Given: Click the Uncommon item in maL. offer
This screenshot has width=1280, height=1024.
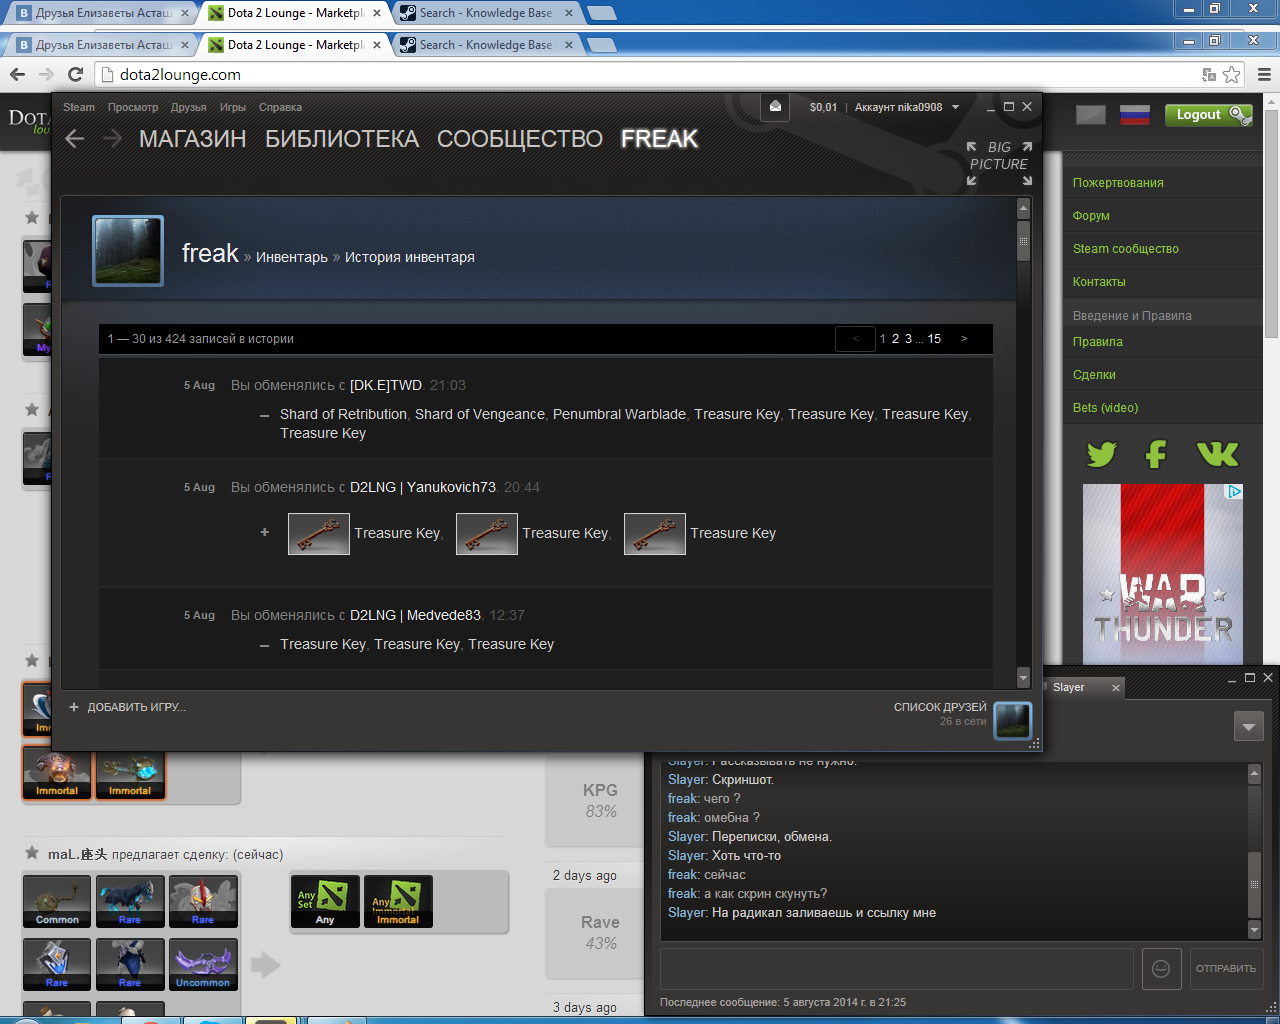Looking at the screenshot, I should (x=203, y=965).
